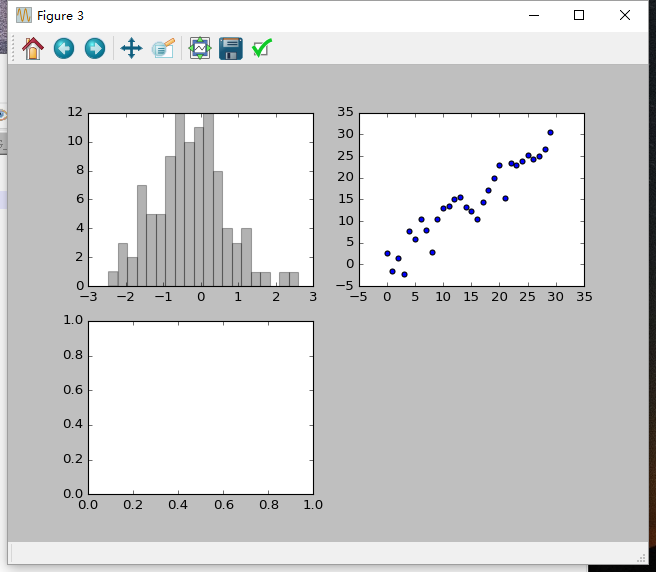Click the highest scatter point near 30
Screen dimensions: 656x572
tap(550, 133)
